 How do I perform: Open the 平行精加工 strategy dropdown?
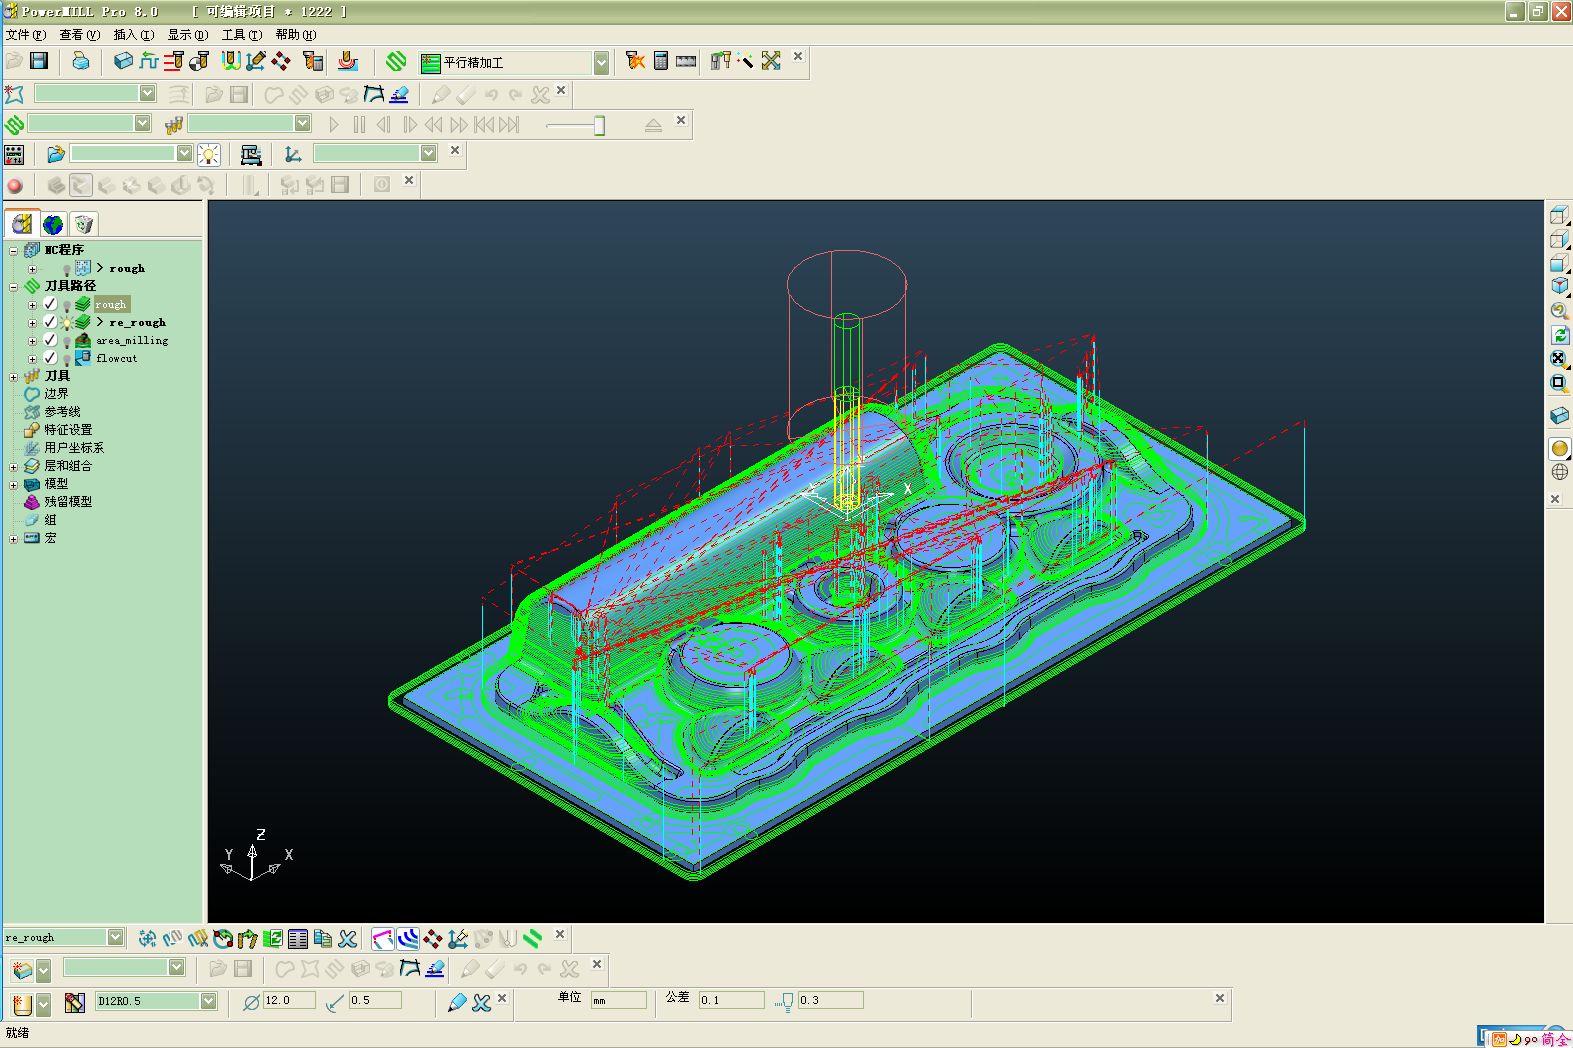(601, 63)
